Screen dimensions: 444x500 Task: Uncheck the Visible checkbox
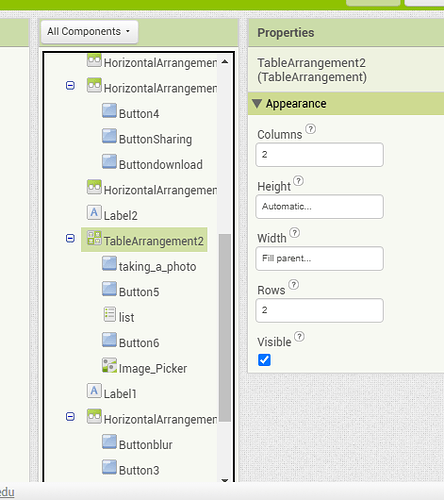click(x=264, y=360)
